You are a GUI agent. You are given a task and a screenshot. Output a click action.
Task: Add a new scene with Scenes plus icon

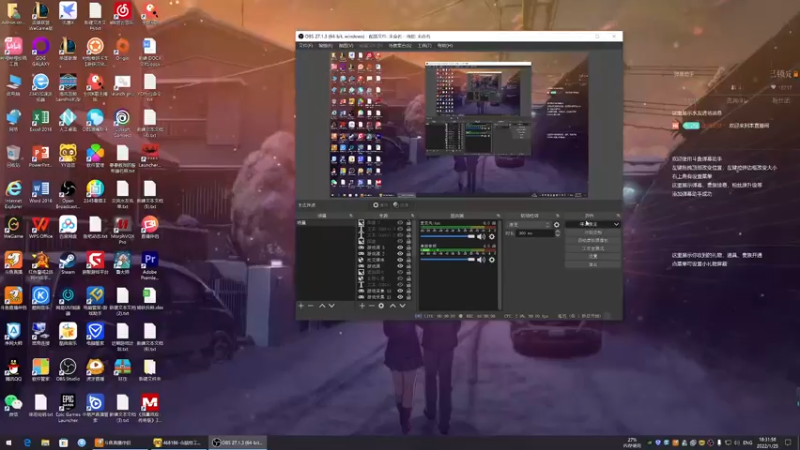pos(301,306)
